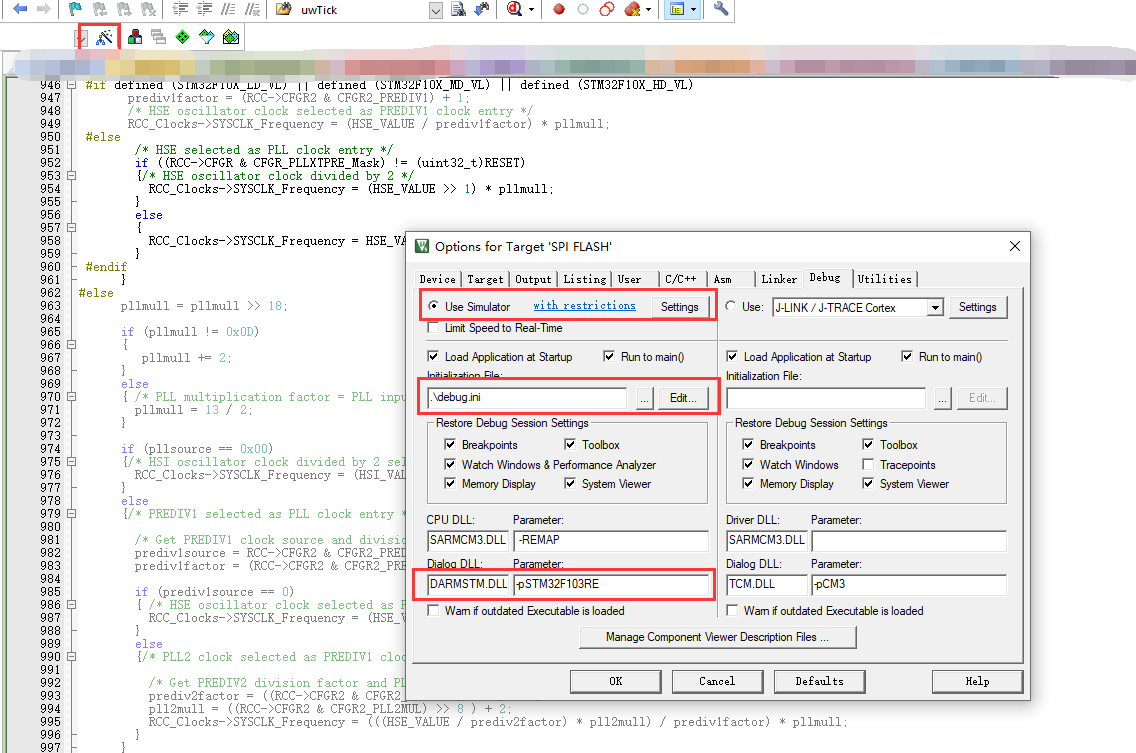Image resolution: width=1136 pixels, height=753 pixels.
Task: Navigate backward with the blue left arrow
Action: click(x=20, y=9)
